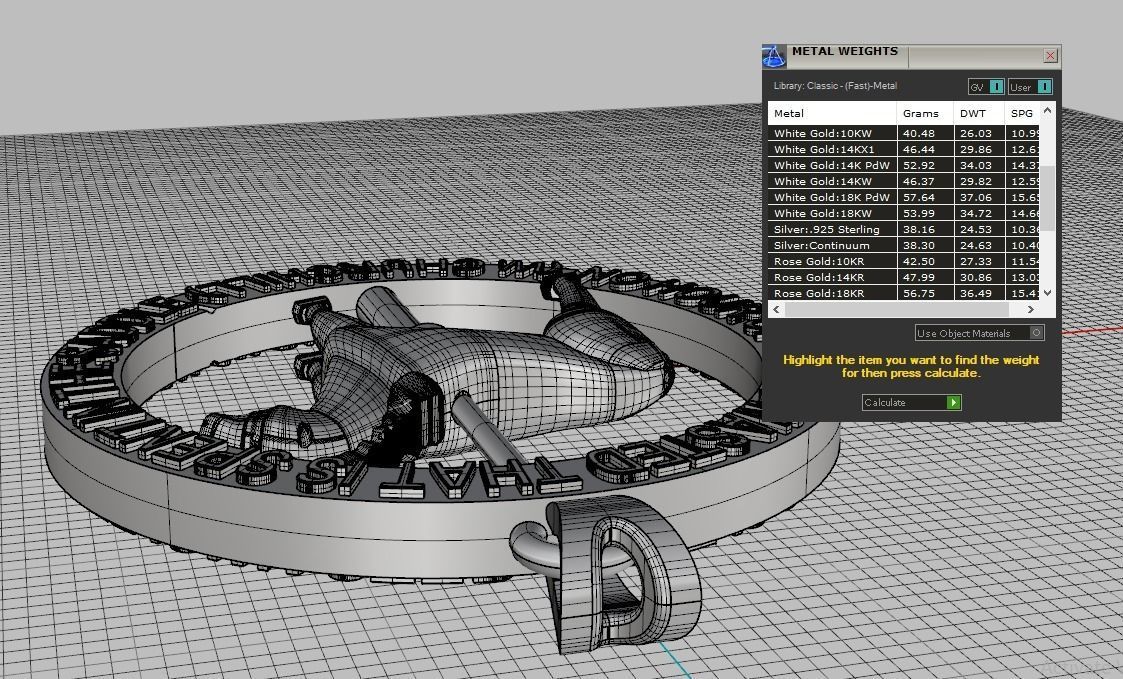Click the 38.16 grams value
This screenshot has width=1123, height=679.
click(919, 229)
